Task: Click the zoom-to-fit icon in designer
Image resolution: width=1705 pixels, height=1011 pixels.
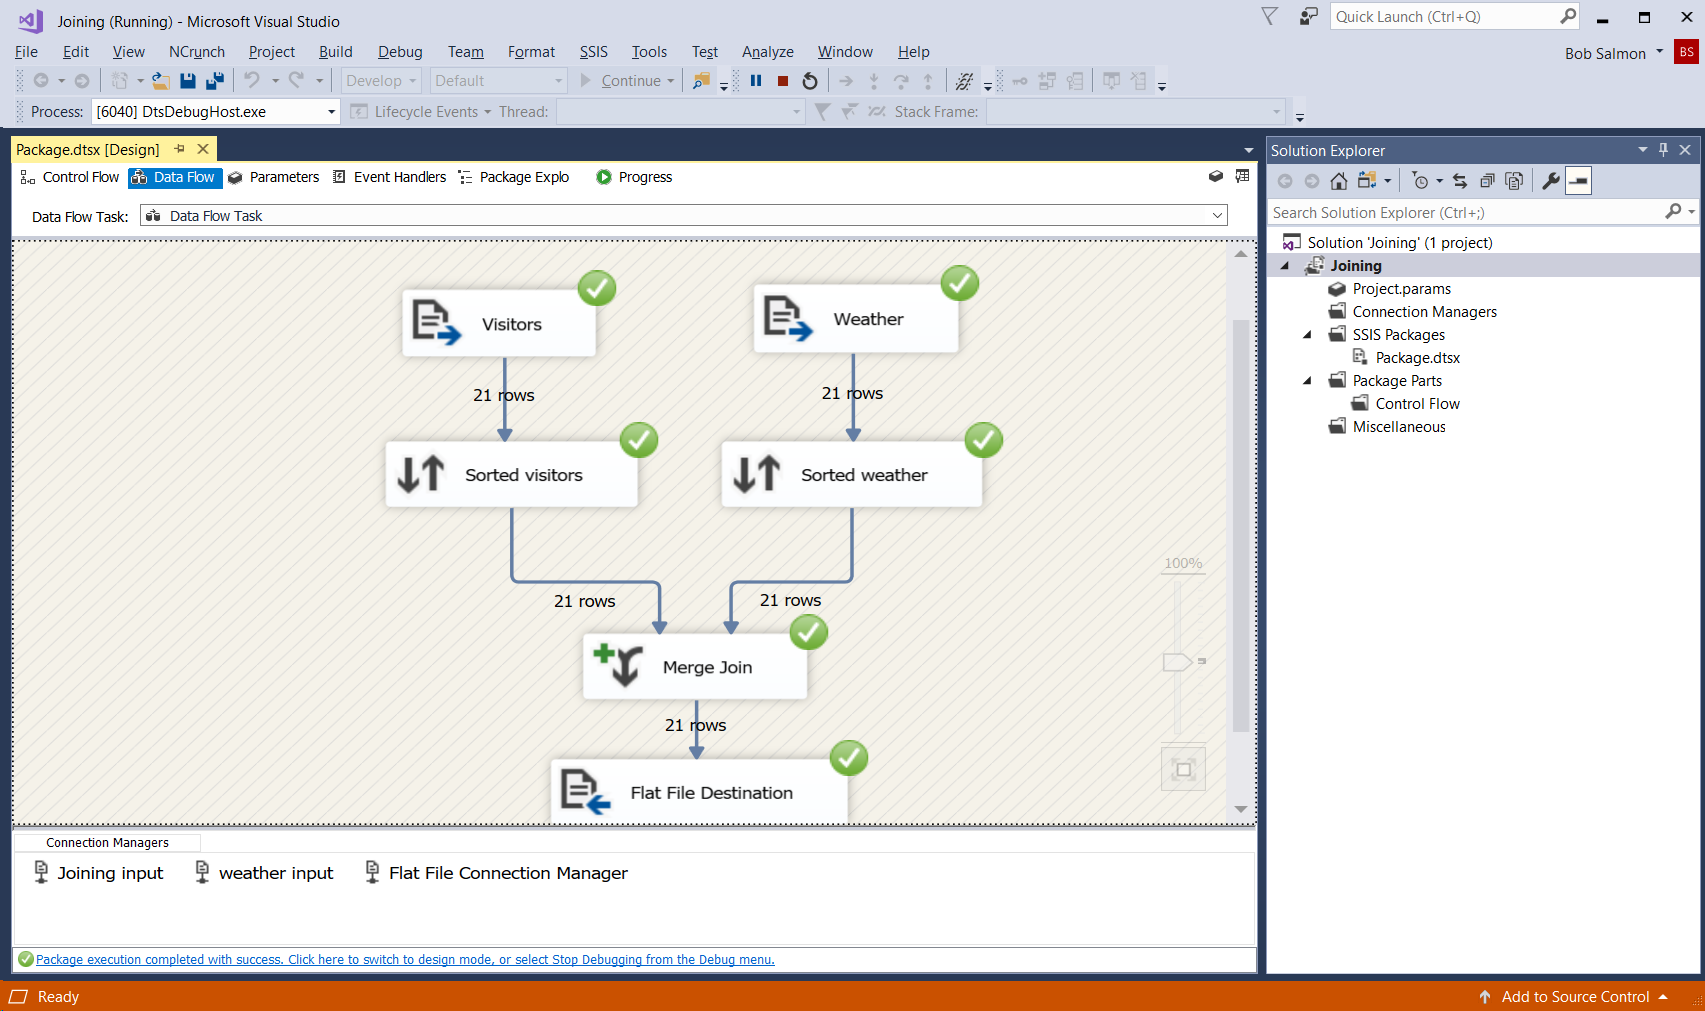Action: click(x=1183, y=769)
